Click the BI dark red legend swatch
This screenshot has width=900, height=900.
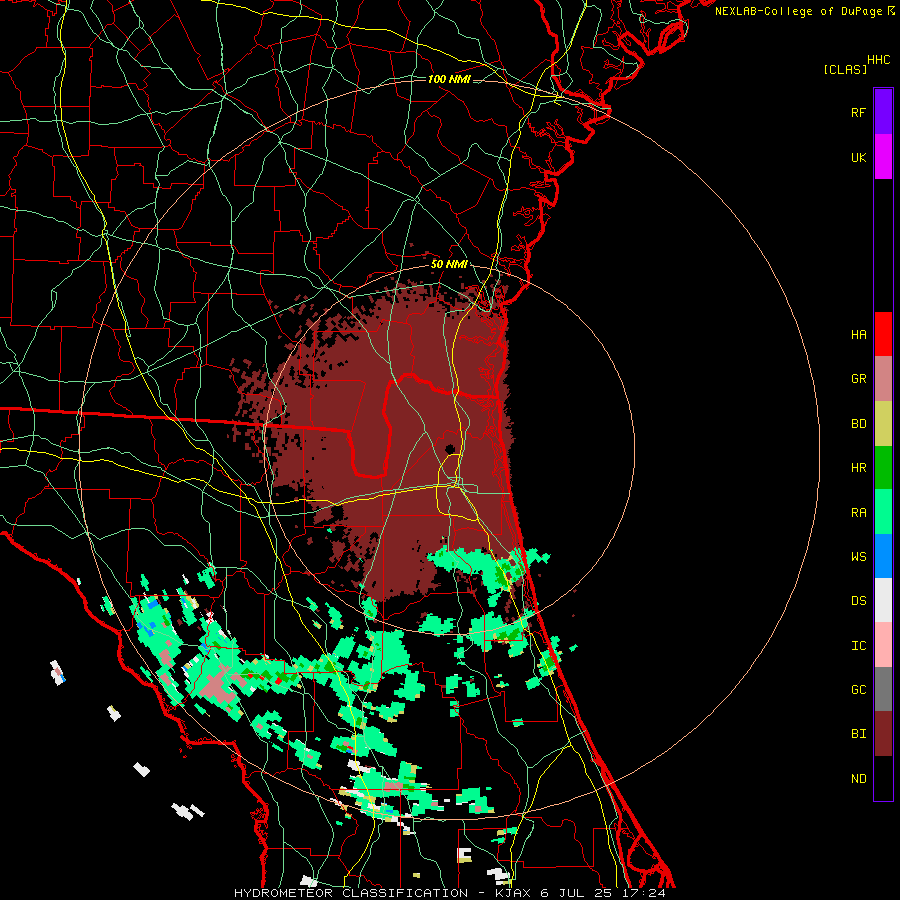point(883,734)
